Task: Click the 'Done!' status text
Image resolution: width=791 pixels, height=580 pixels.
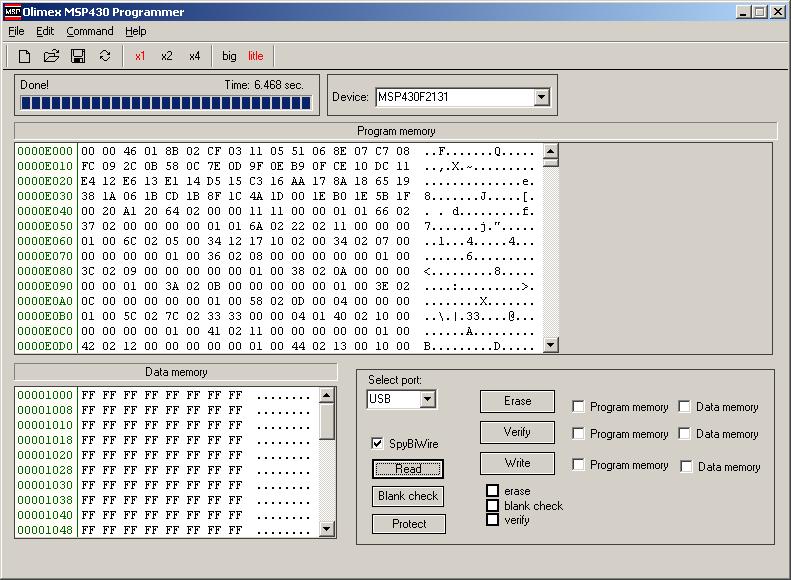Action: click(x=34, y=85)
